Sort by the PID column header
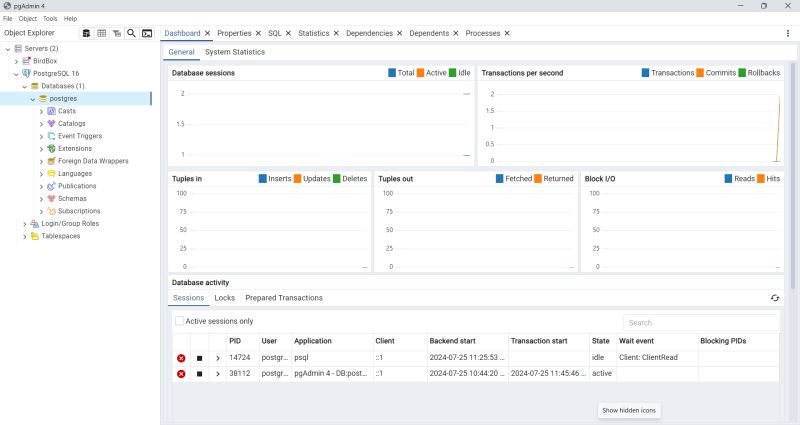This screenshot has height=425, width=800. [x=235, y=341]
